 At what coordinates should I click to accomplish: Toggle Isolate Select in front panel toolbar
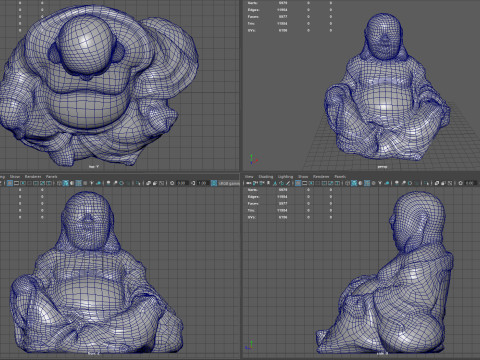[x=137, y=183]
